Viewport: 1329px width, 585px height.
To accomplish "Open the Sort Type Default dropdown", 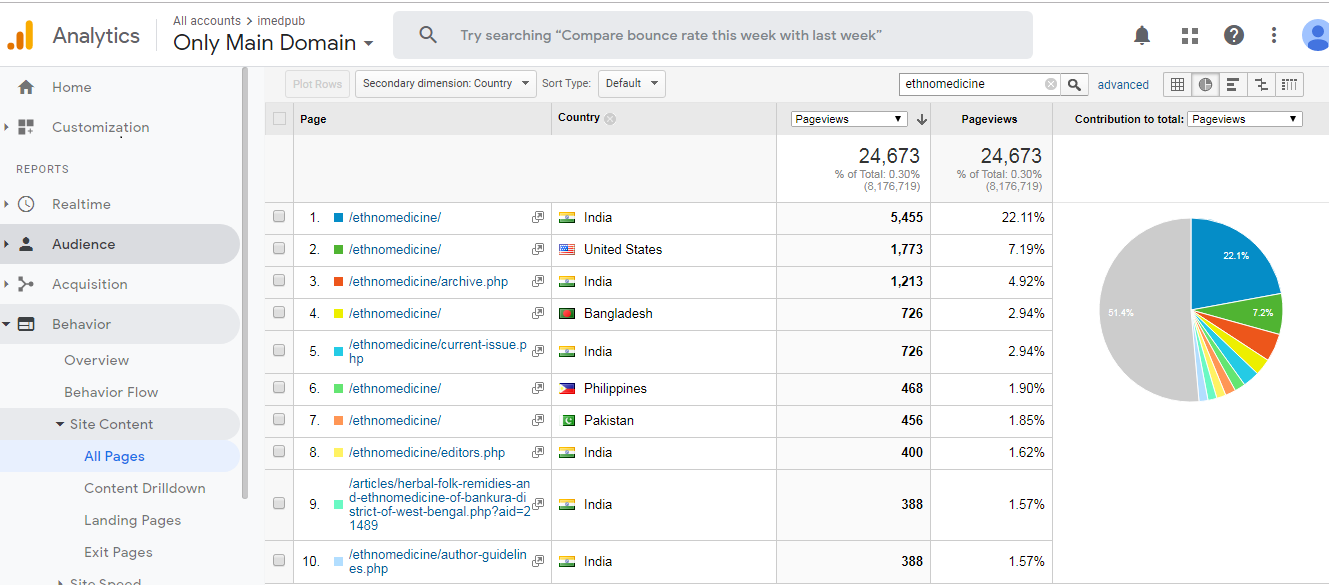I will (x=632, y=84).
